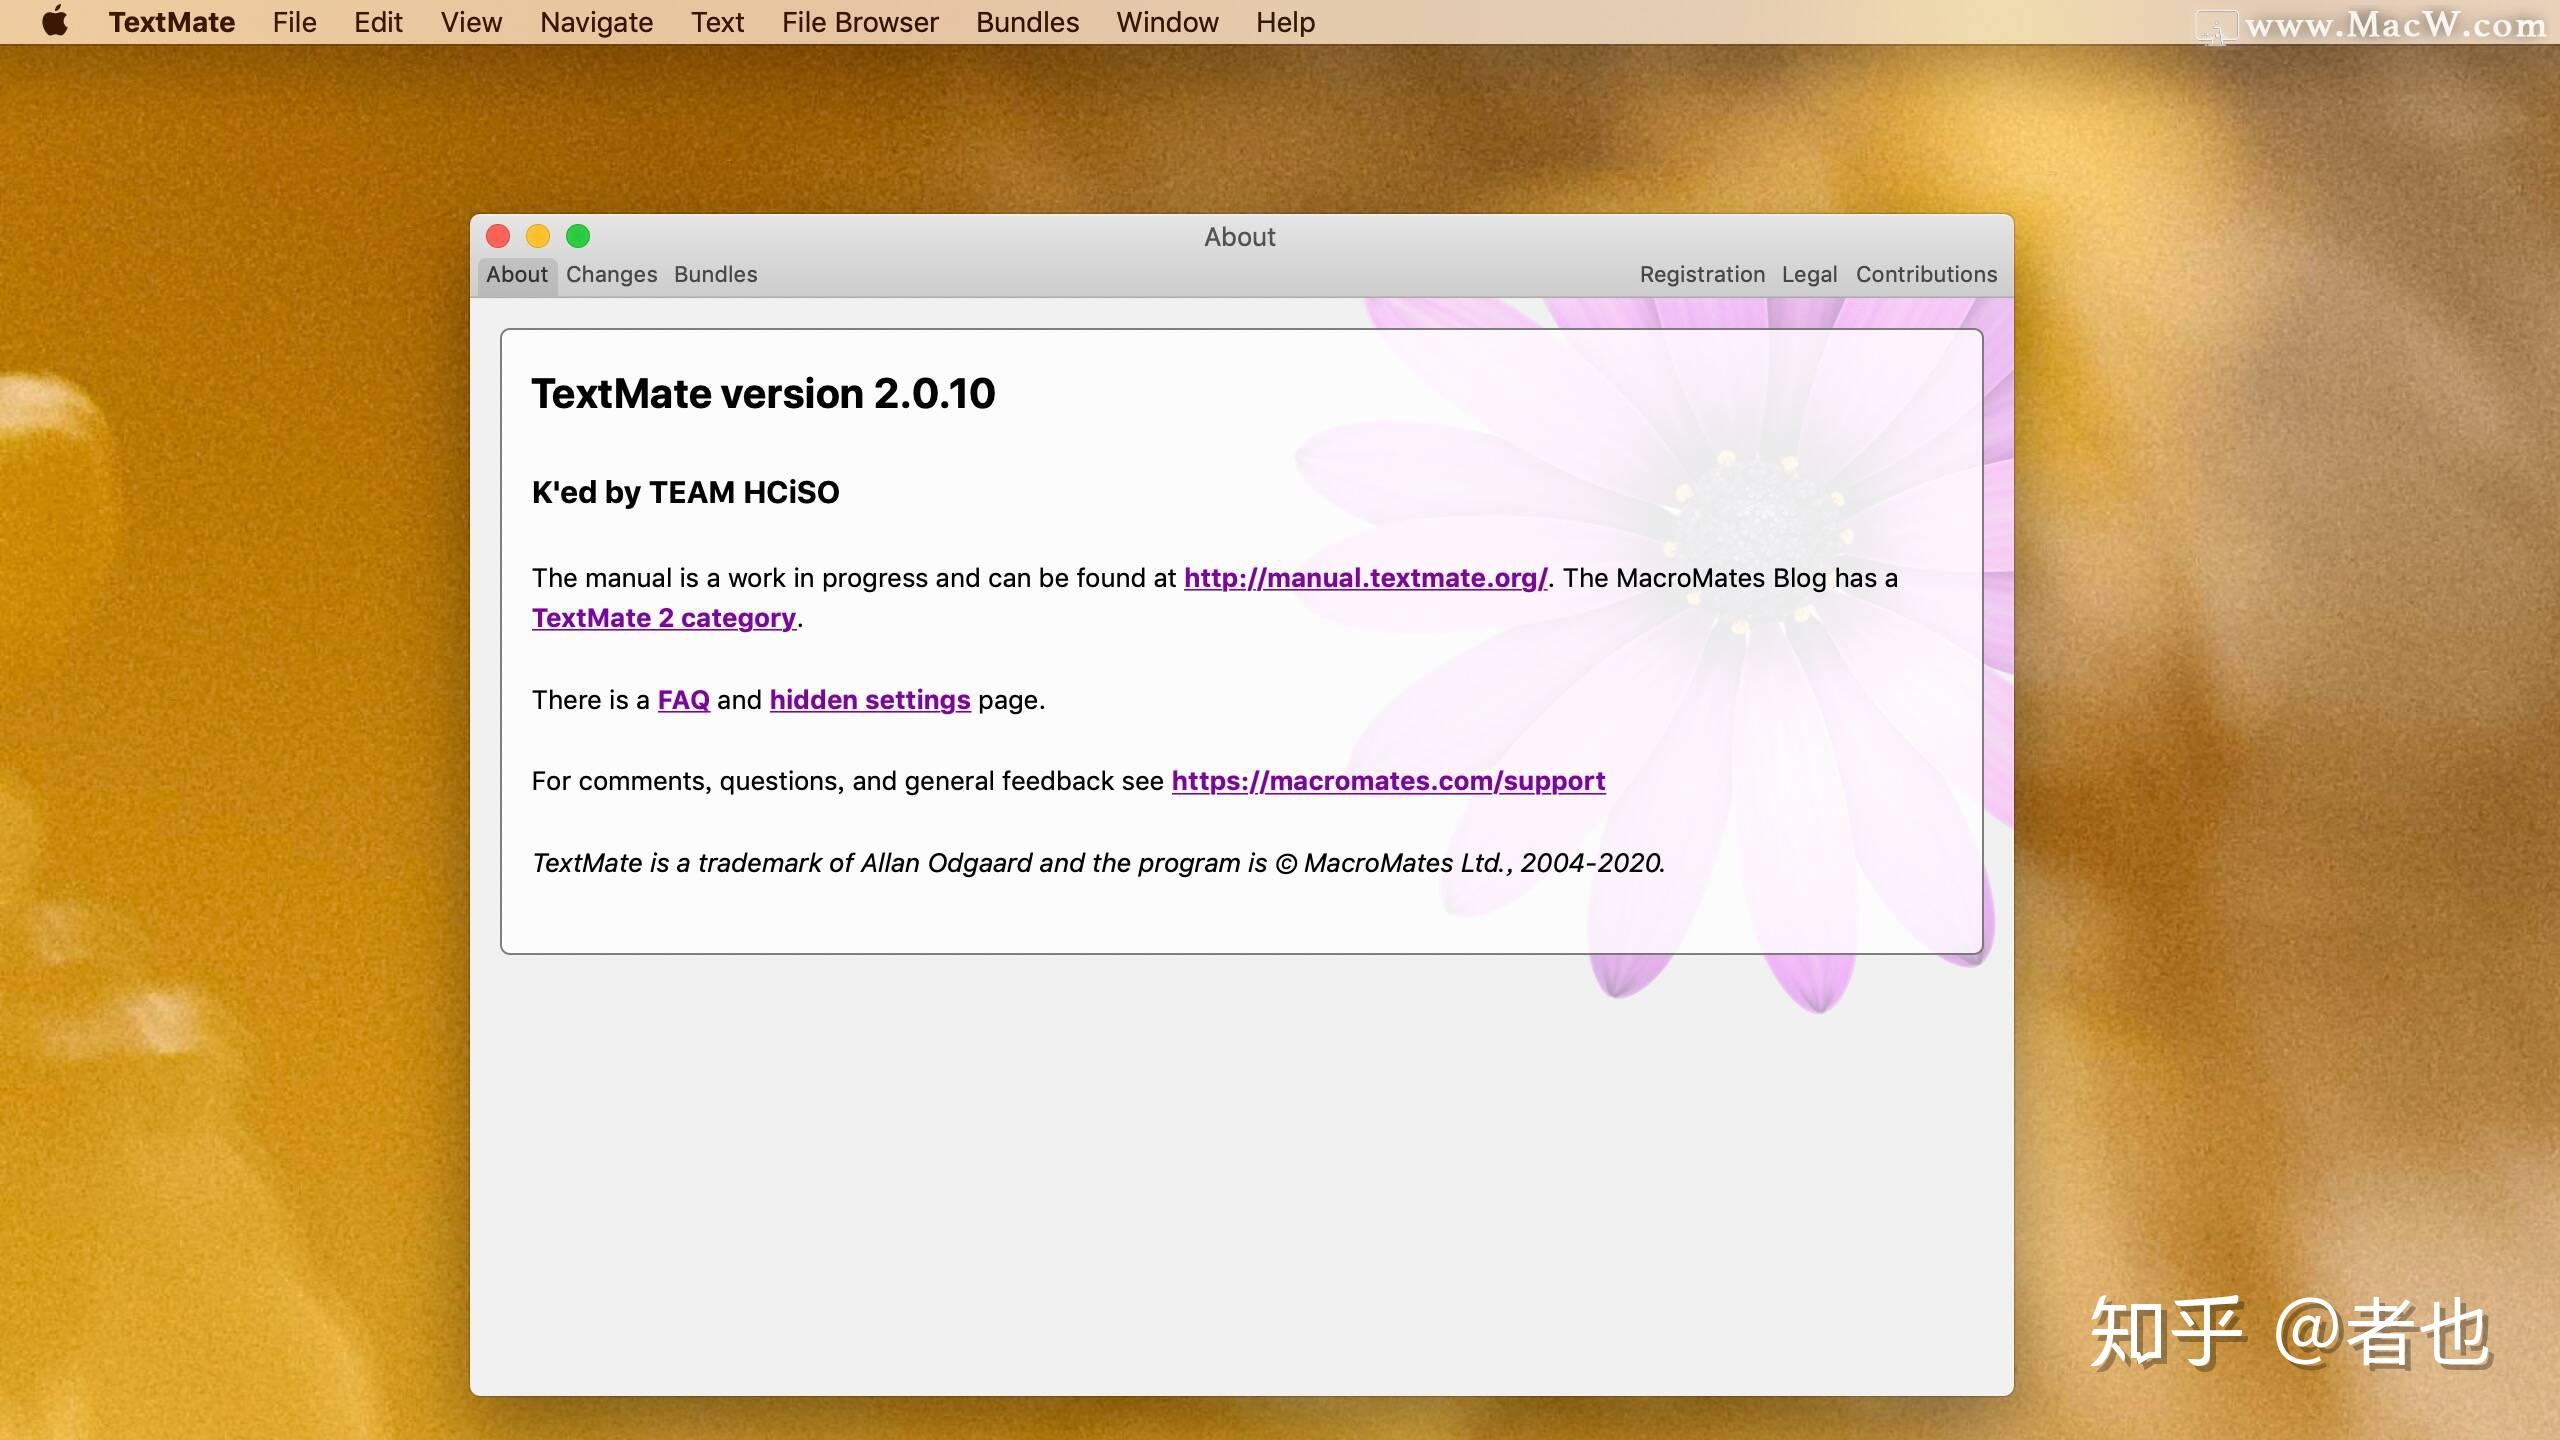This screenshot has width=2560, height=1440.
Task: Open the hidden settings page link
Action: click(x=869, y=699)
